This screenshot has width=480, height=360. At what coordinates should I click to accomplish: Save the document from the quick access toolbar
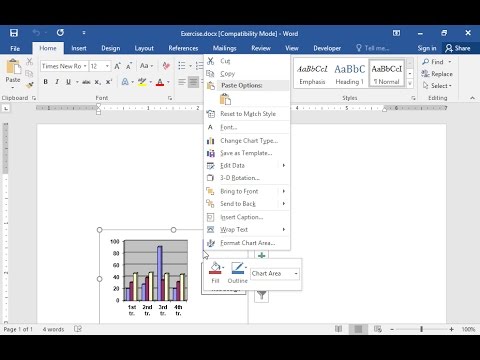pyautogui.click(x=14, y=33)
